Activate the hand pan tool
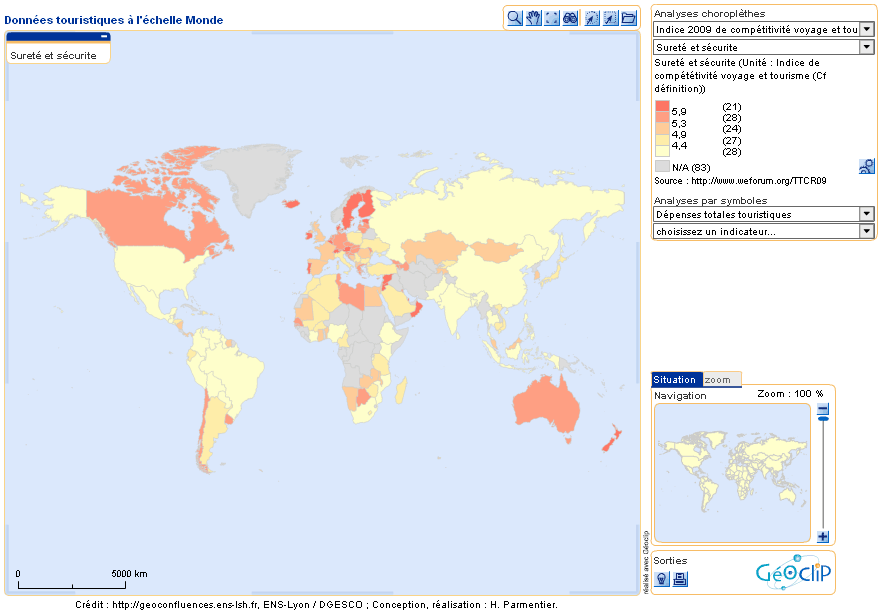This screenshot has width=881, height=613. [x=533, y=17]
